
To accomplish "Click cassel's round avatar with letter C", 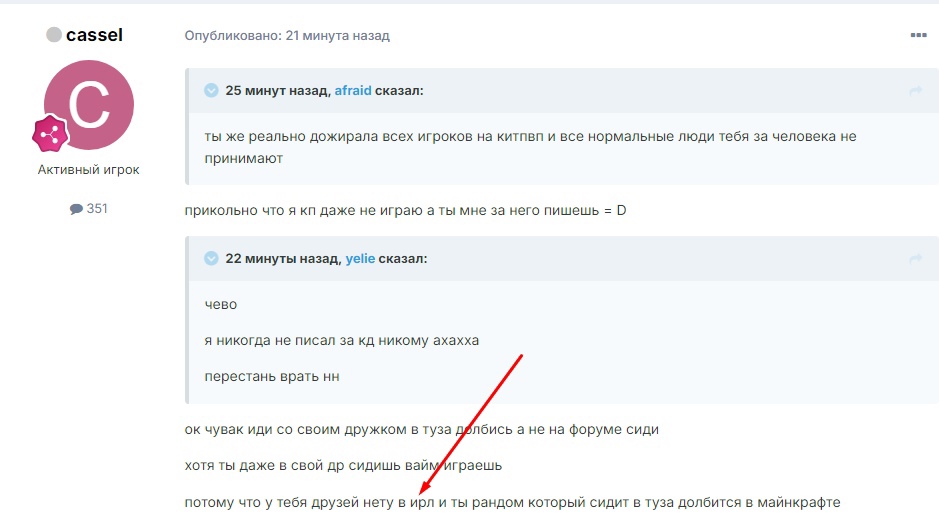I will [x=89, y=105].
